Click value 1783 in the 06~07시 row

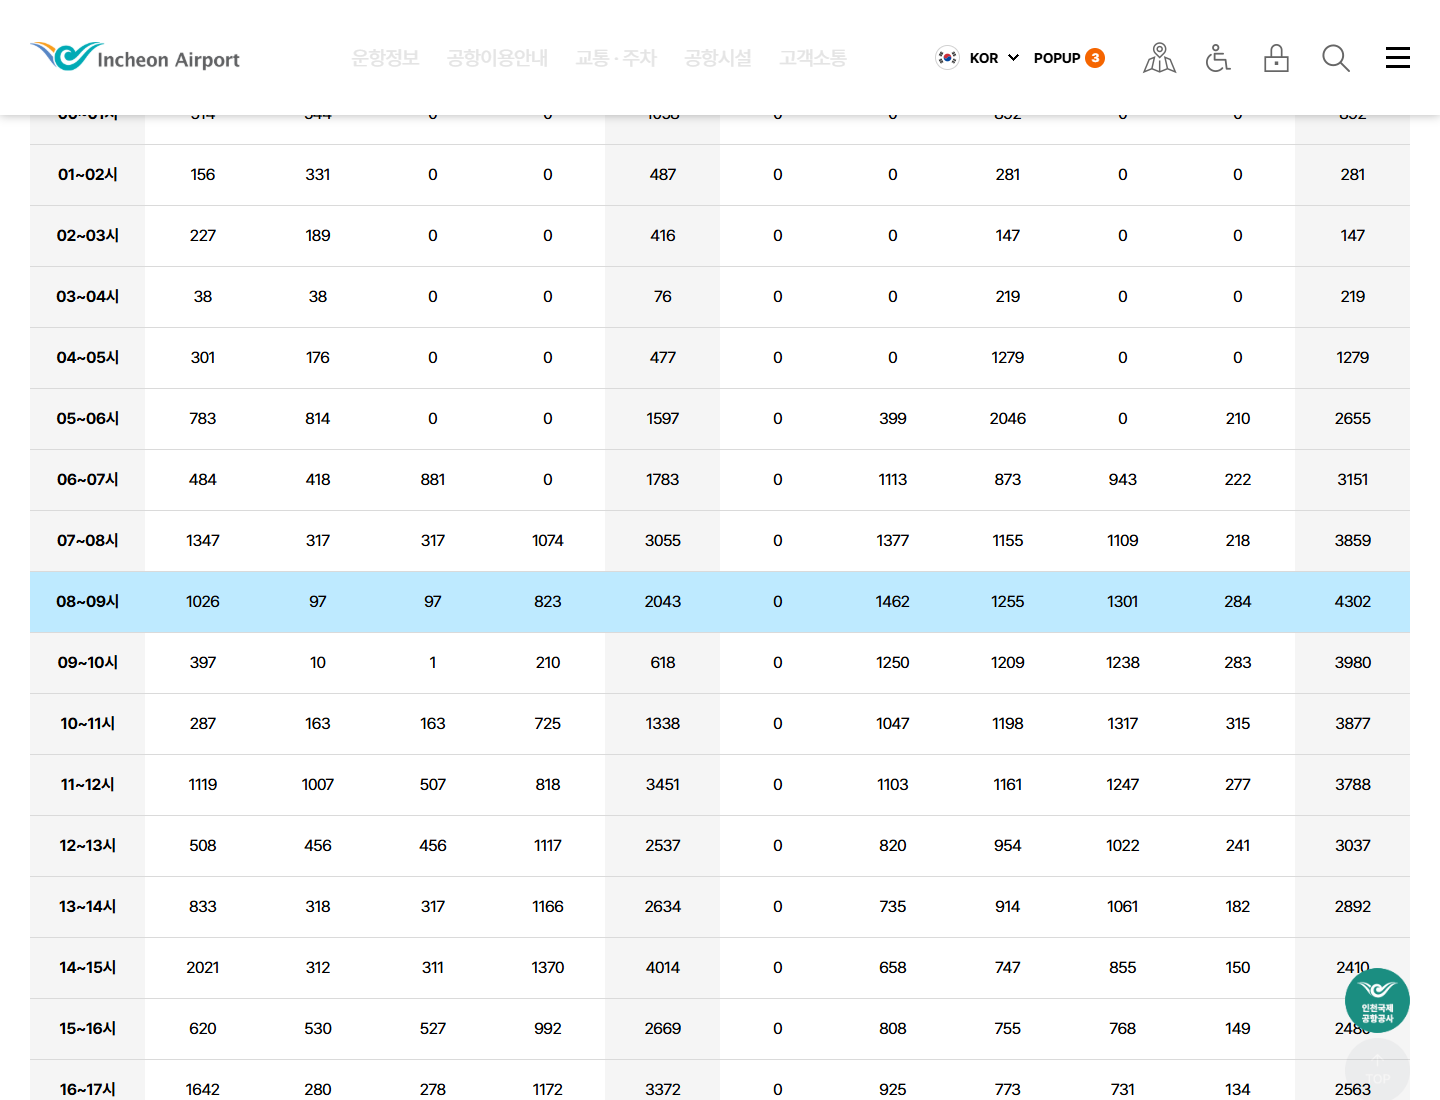click(x=663, y=480)
